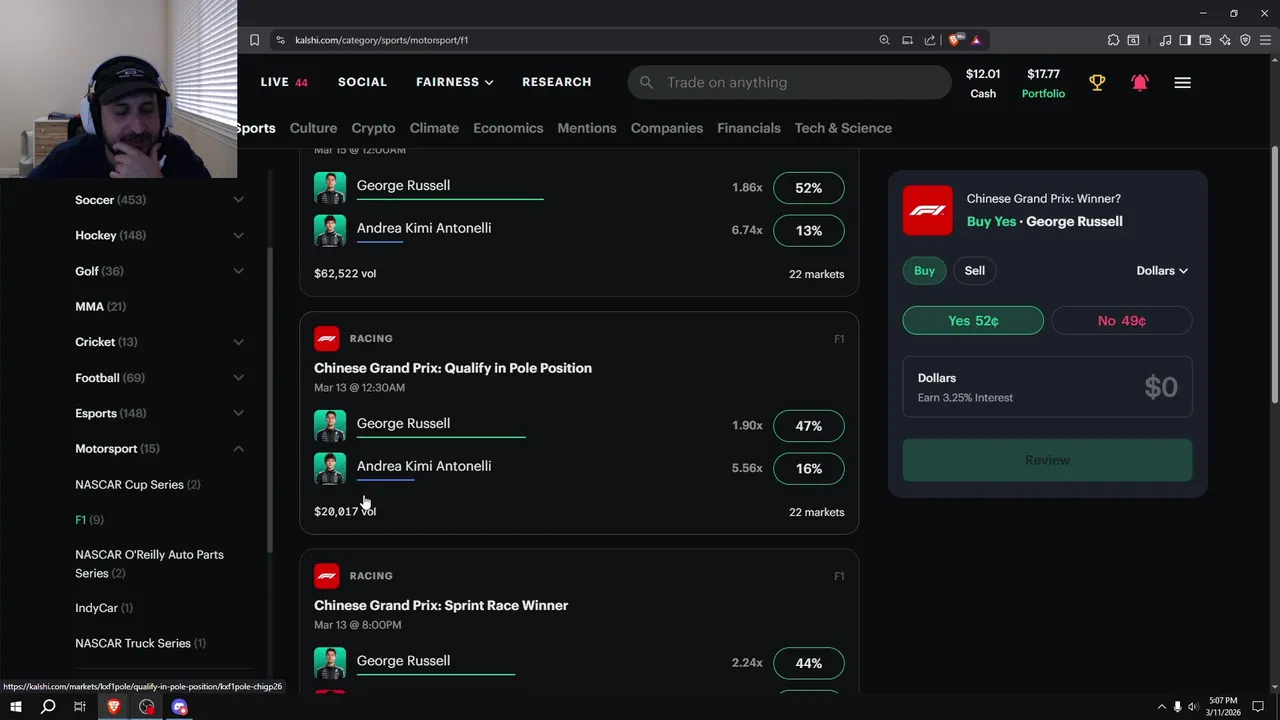Click the OBS Studio taskbar icon

point(147,707)
